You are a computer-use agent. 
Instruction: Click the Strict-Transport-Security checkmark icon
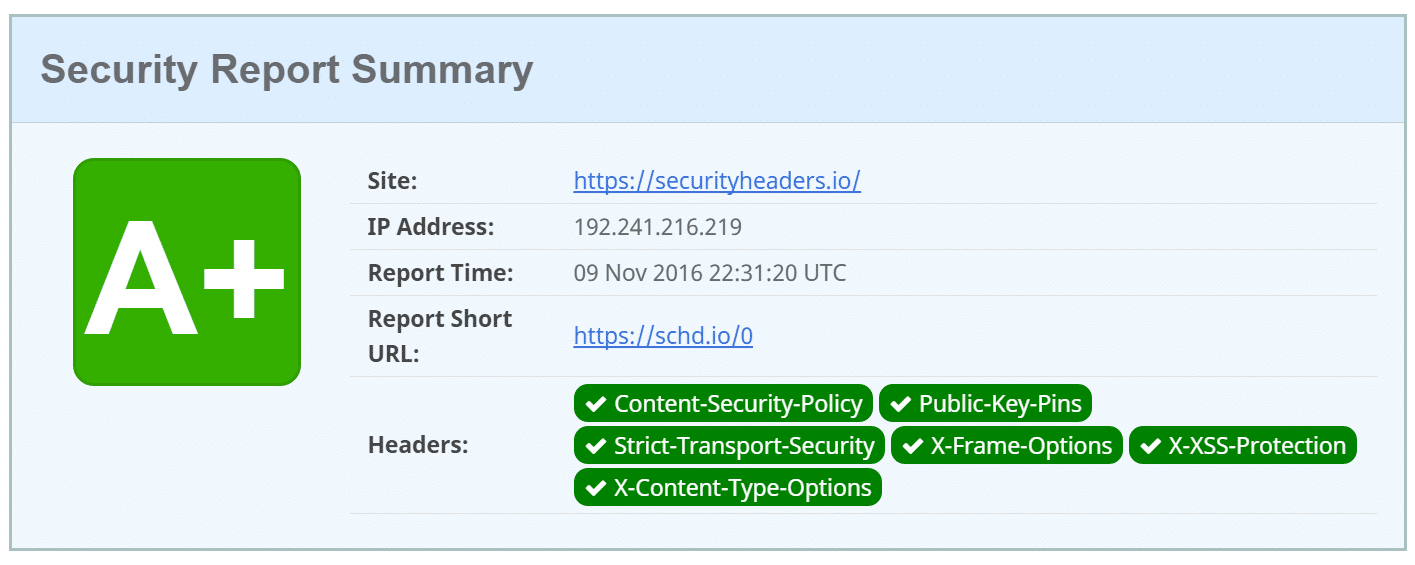tap(596, 446)
